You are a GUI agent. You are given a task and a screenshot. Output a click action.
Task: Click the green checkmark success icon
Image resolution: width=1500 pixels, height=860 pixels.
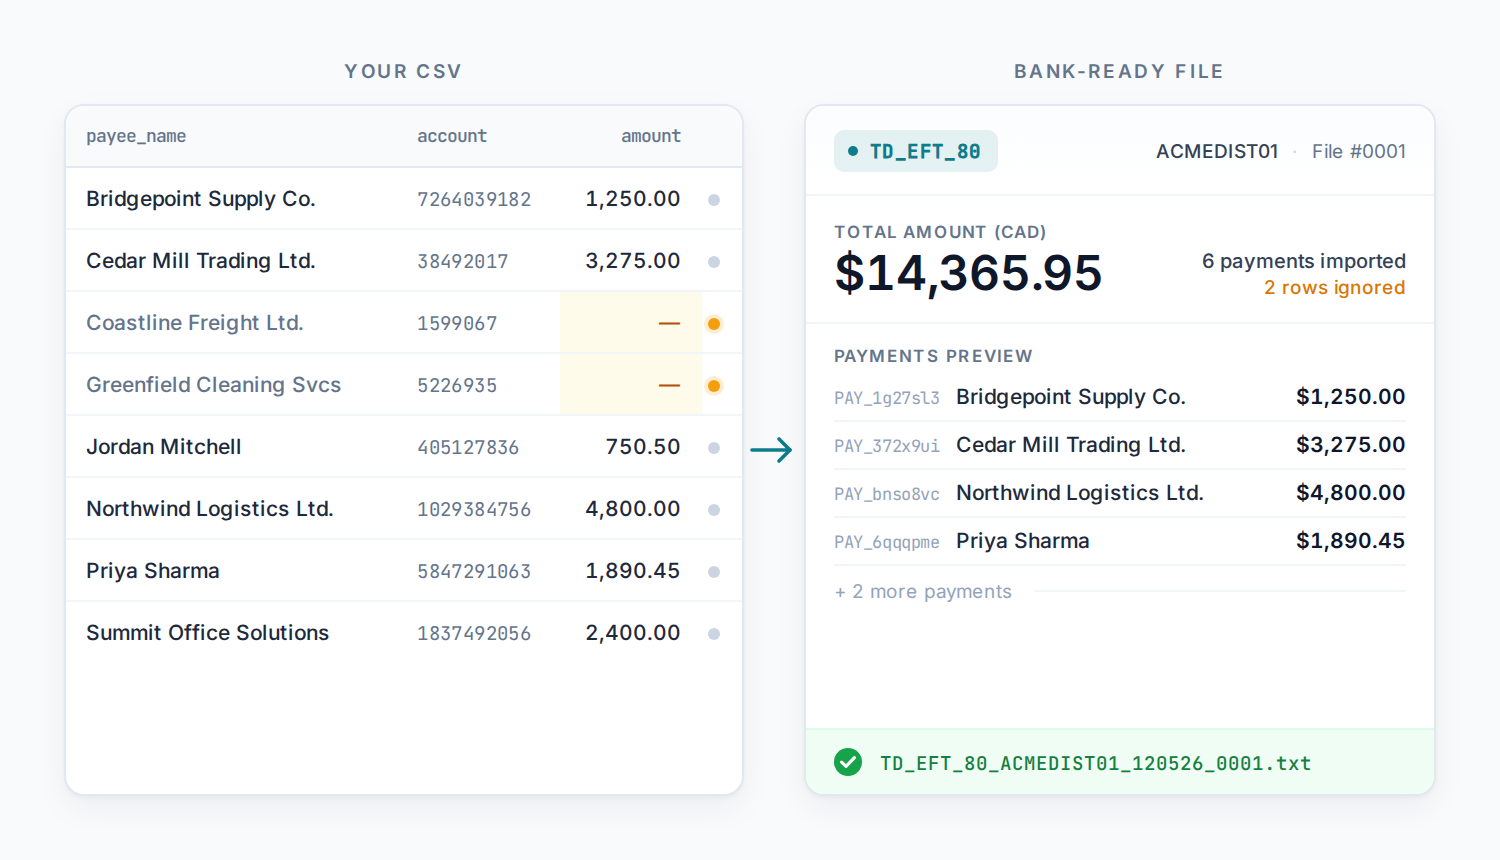pos(848,763)
